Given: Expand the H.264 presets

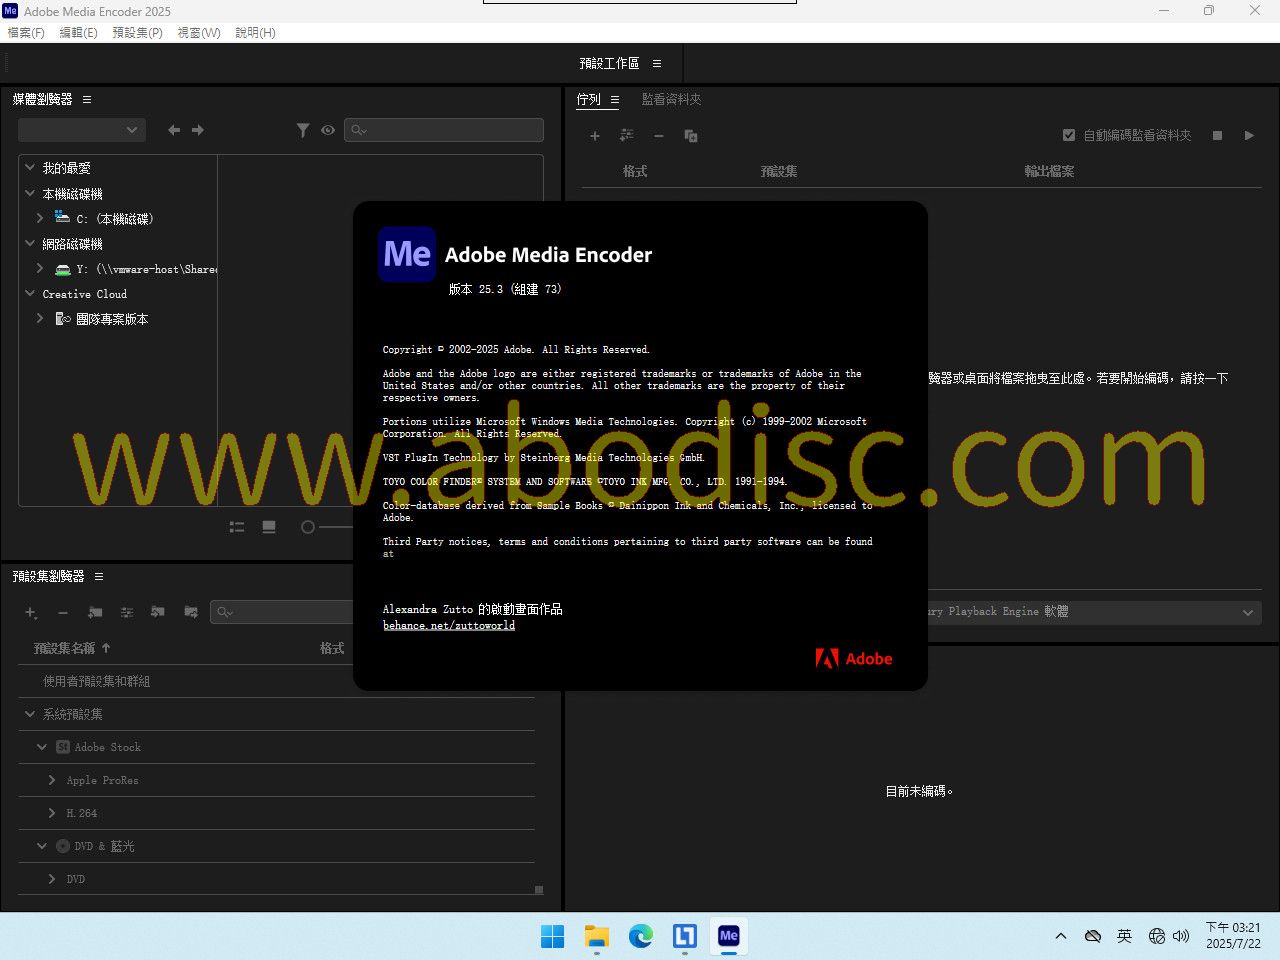Looking at the screenshot, I should [x=52, y=813].
